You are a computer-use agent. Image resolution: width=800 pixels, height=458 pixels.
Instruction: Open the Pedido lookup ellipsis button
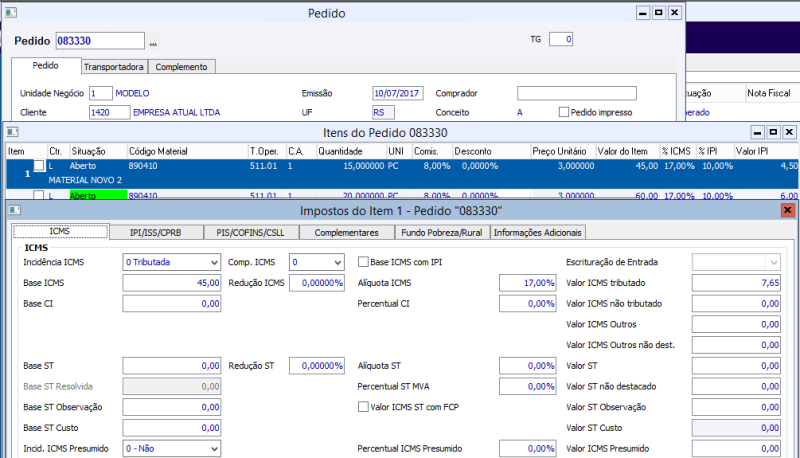click(x=153, y=42)
